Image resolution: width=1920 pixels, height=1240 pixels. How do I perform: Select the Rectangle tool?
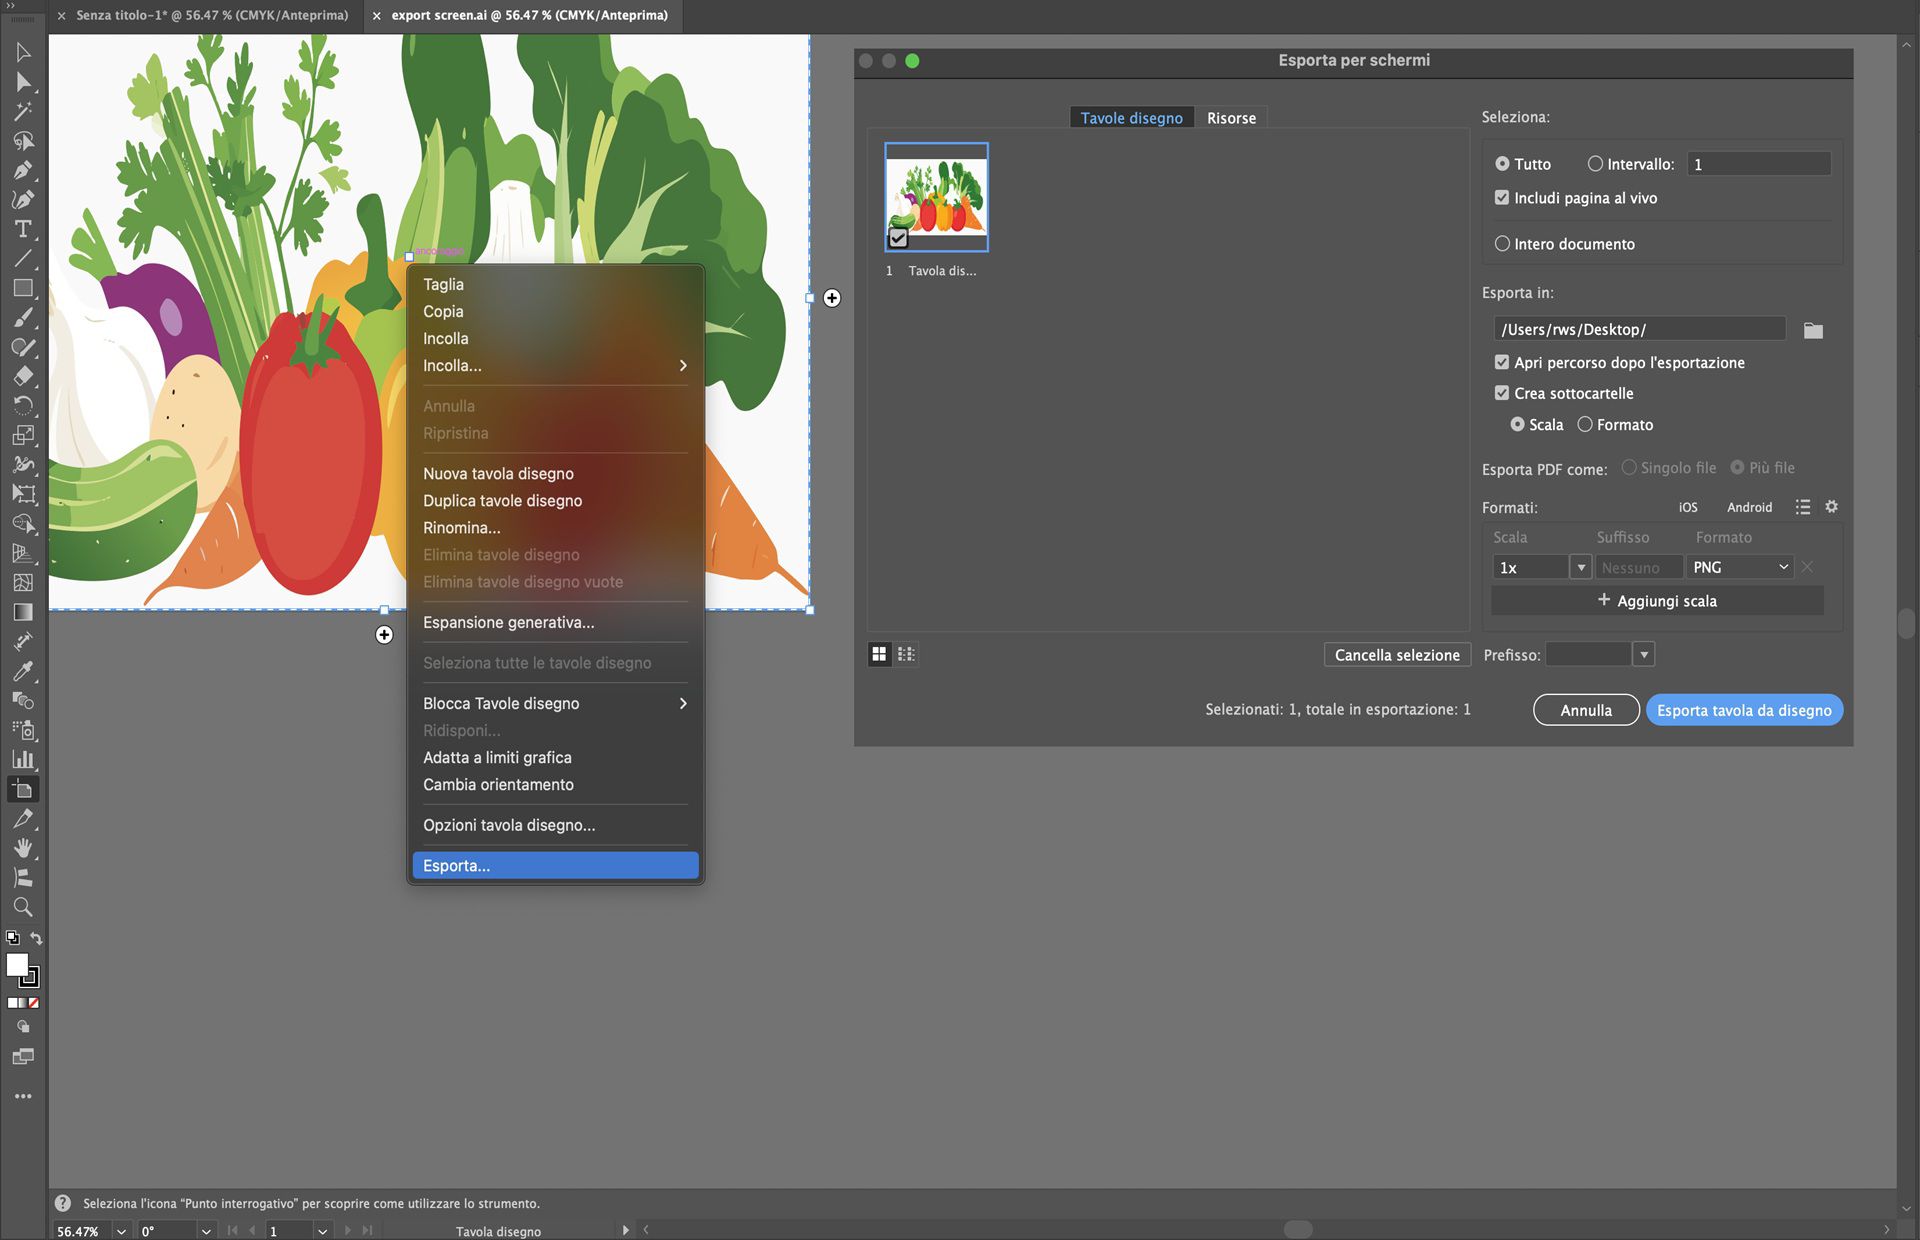(x=23, y=288)
